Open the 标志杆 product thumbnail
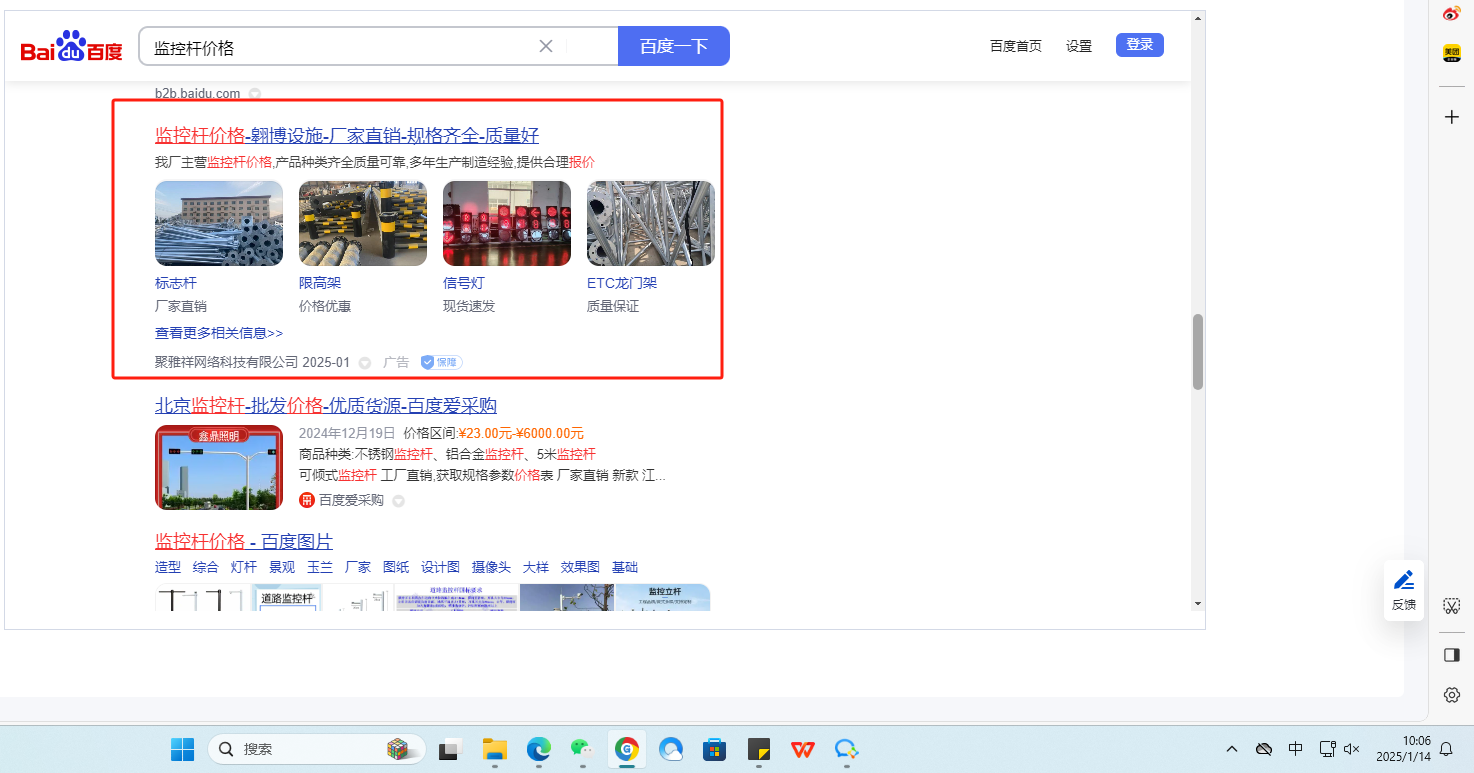The height and width of the screenshot is (773, 1474). click(219, 223)
